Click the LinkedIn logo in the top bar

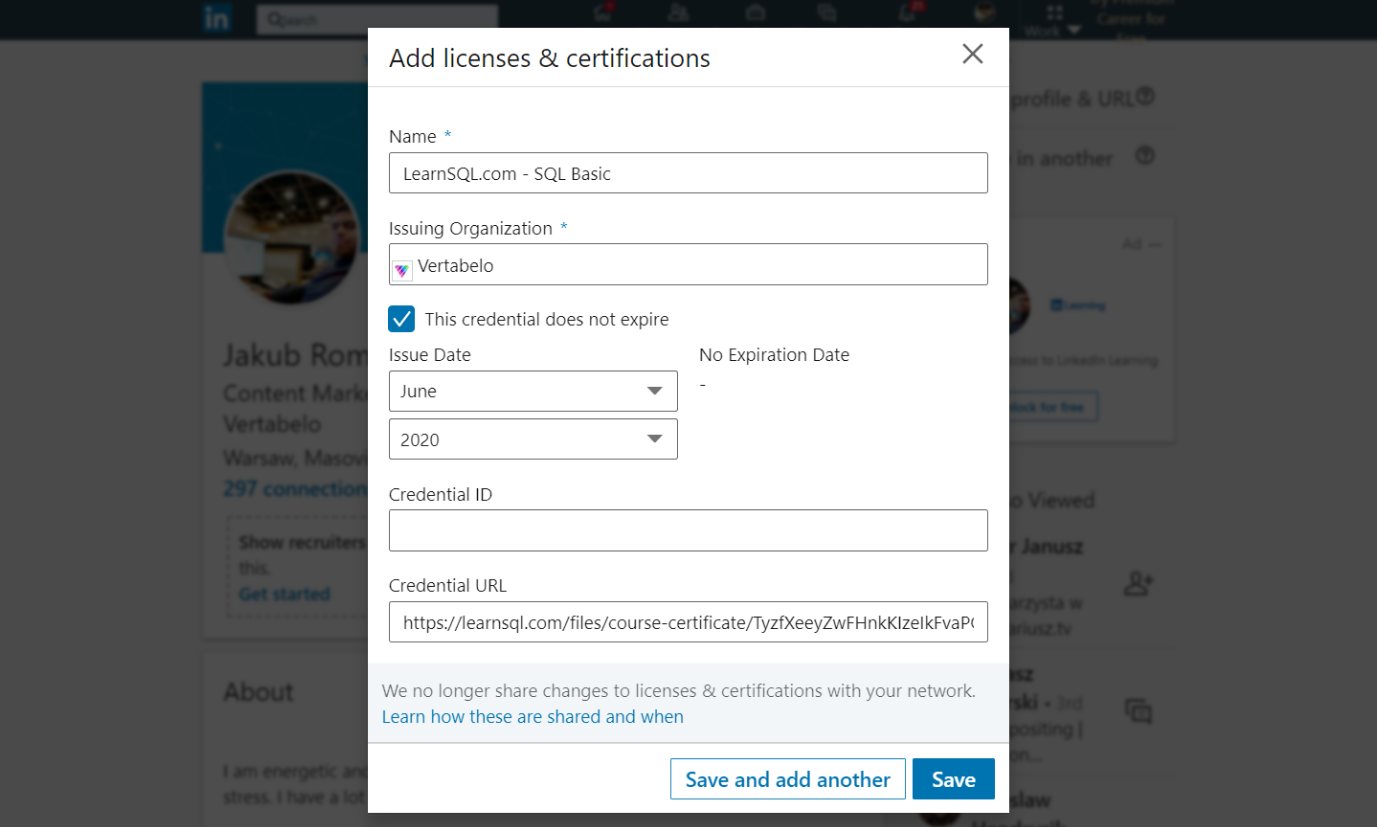tap(217, 18)
